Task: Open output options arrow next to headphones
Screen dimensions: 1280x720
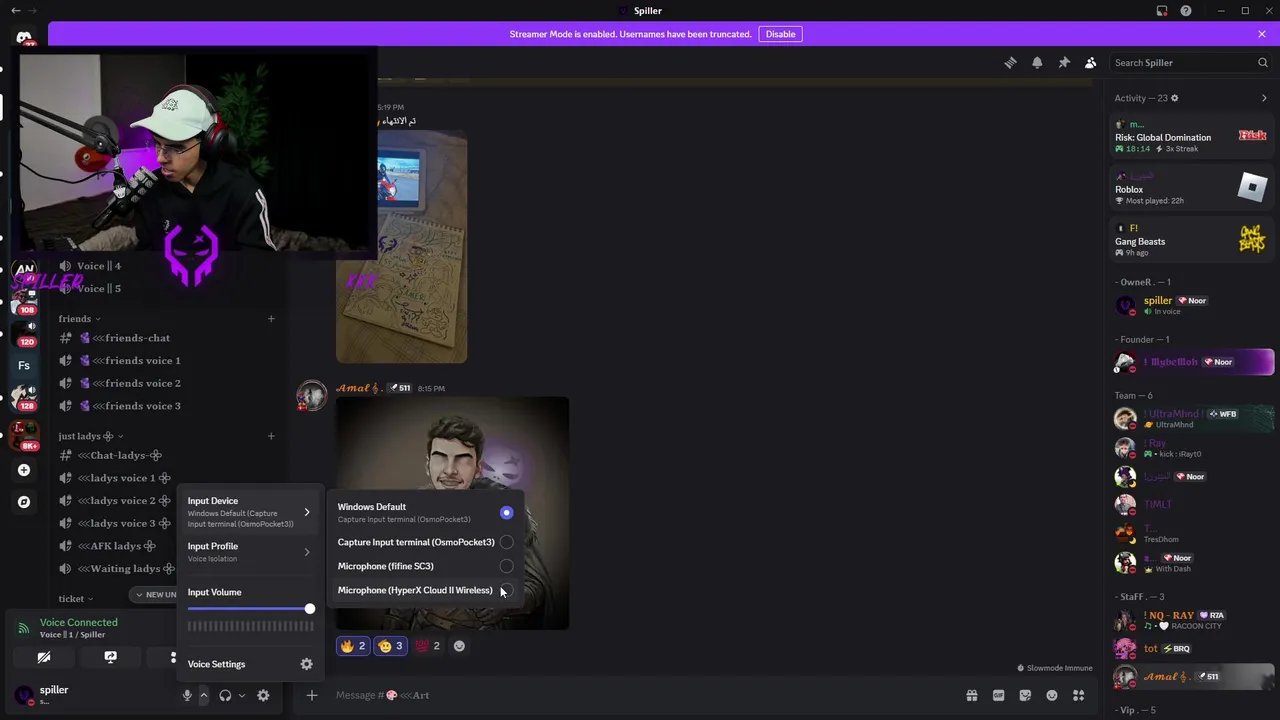Action: 242,695
